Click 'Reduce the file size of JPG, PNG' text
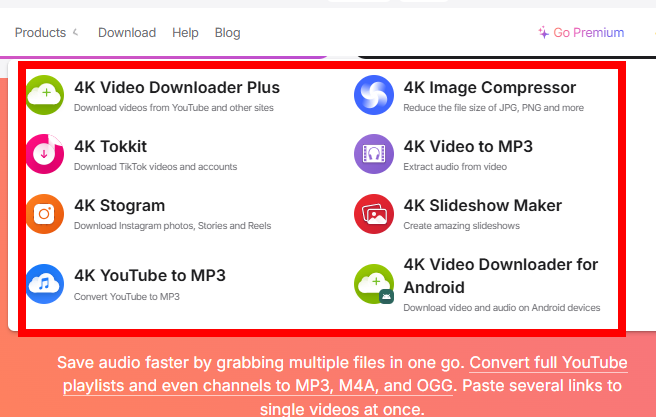Screen dimensions: 656x417 (x=494, y=107)
